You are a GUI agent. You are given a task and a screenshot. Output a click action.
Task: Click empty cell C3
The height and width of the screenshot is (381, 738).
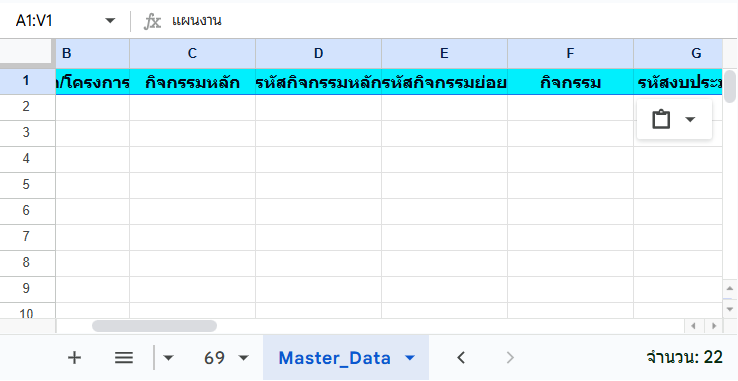193,133
